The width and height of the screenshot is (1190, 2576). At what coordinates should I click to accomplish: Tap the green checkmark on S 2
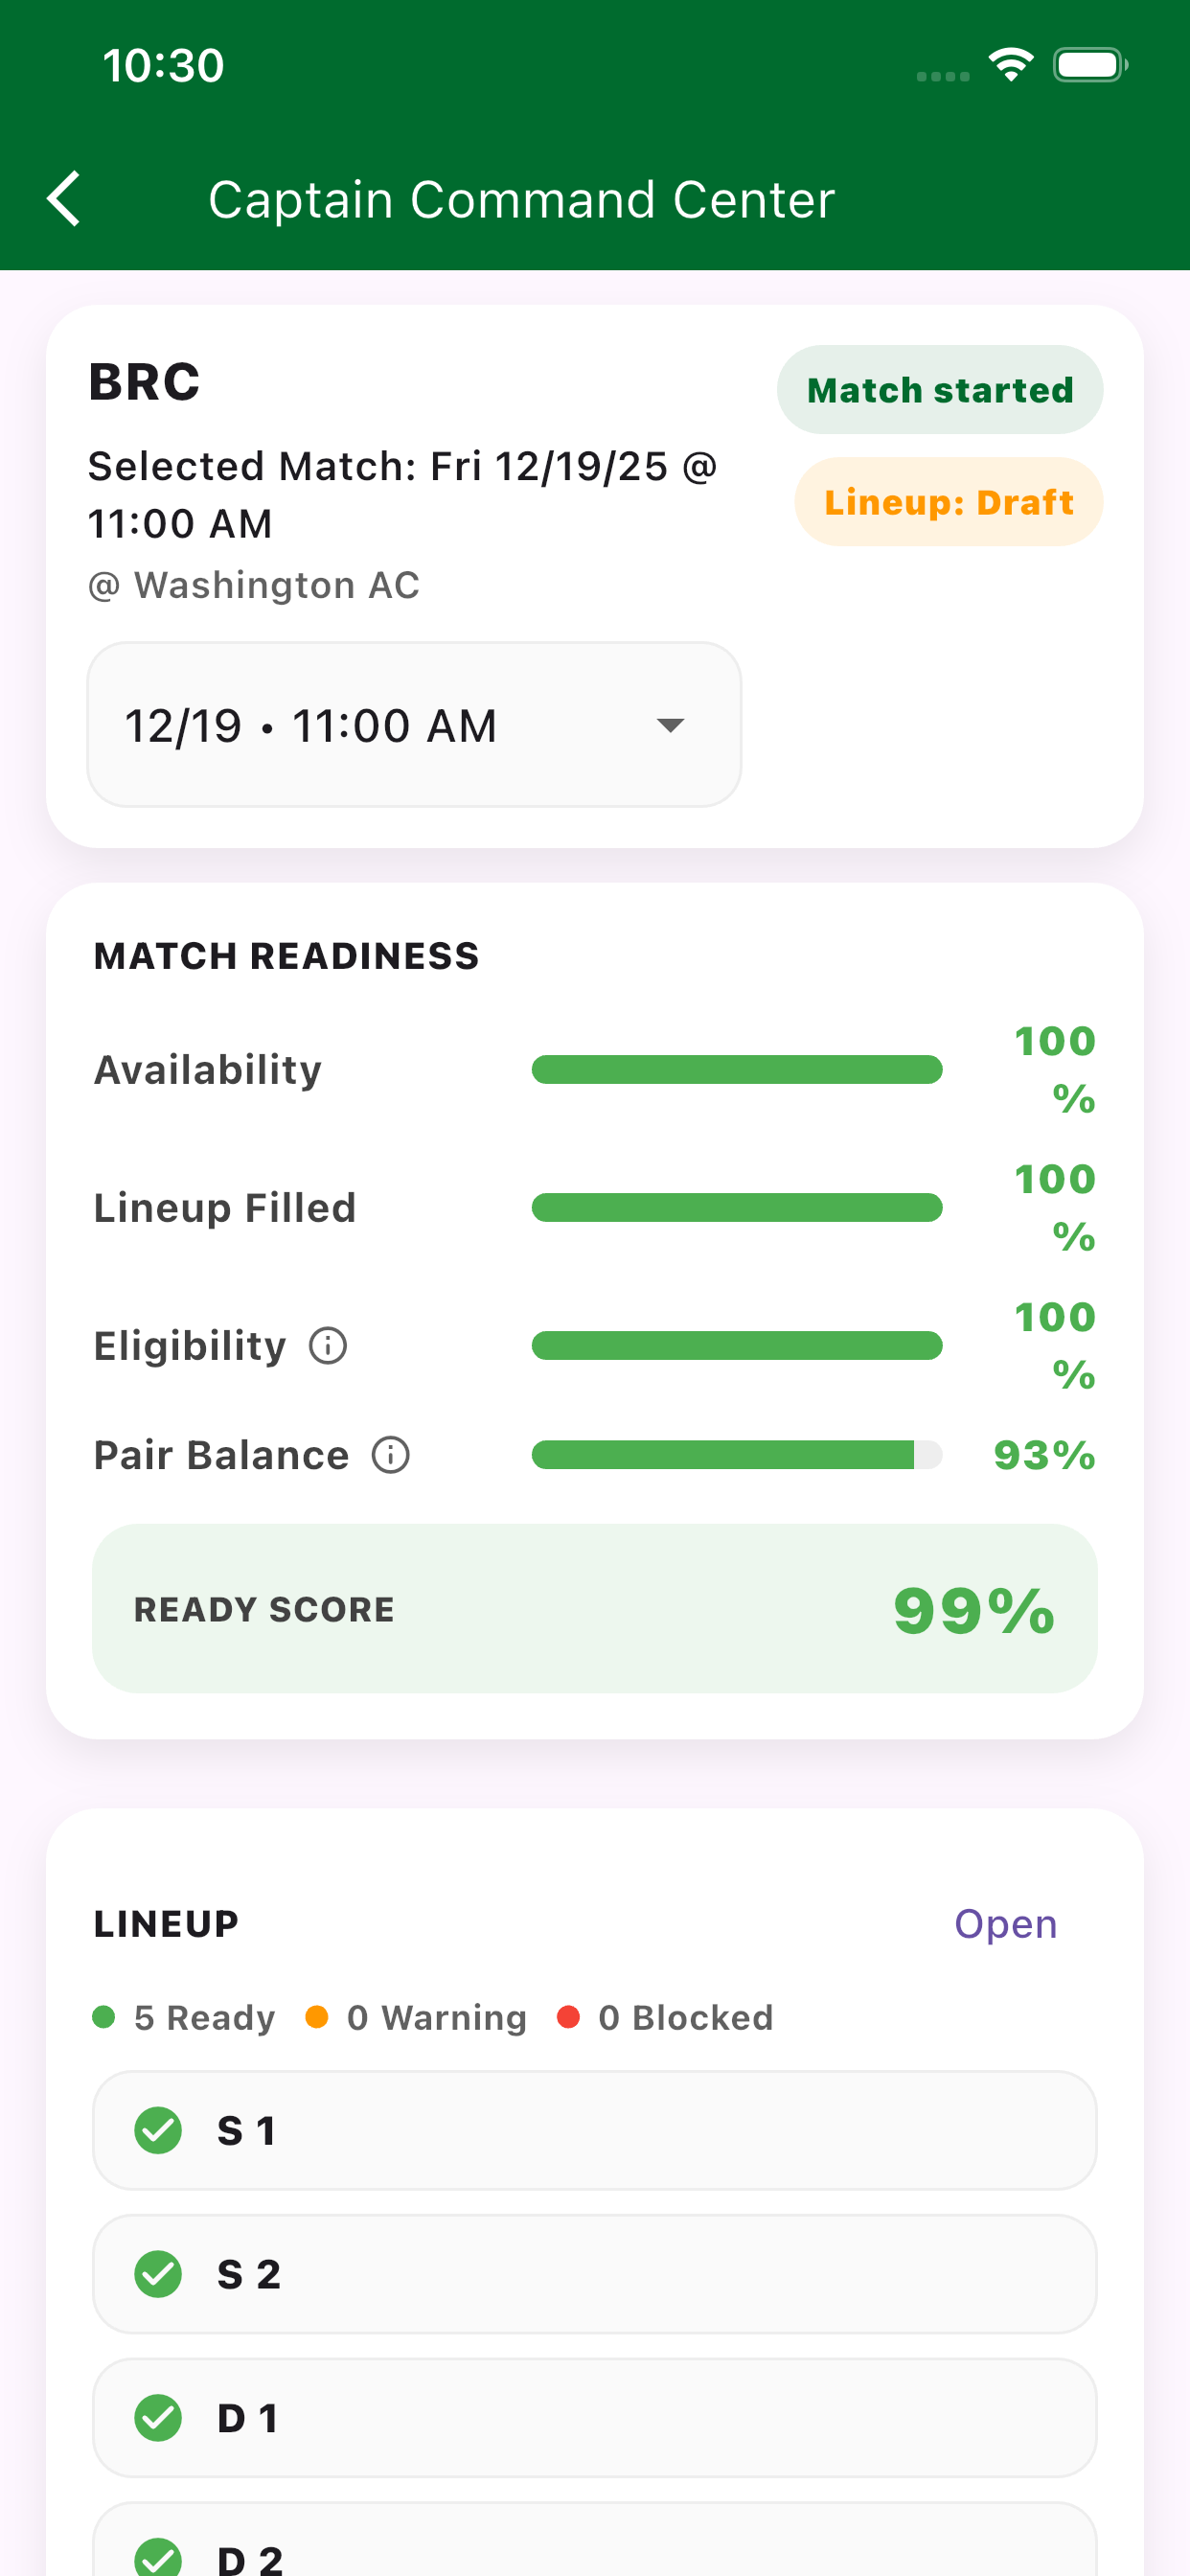coord(158,2274)
